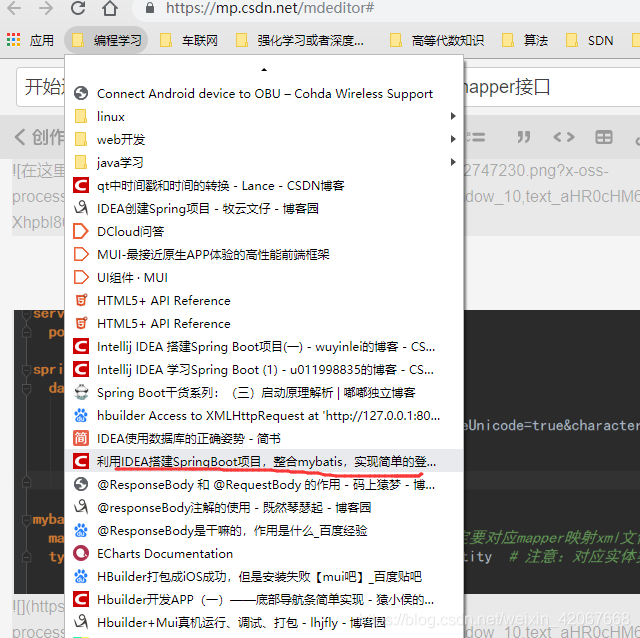Image resolution: width=640 pixels, height=638 pixels.
Task: Open the 高等代数知识 bookmark folder
Action: click(x=437, y=40)
